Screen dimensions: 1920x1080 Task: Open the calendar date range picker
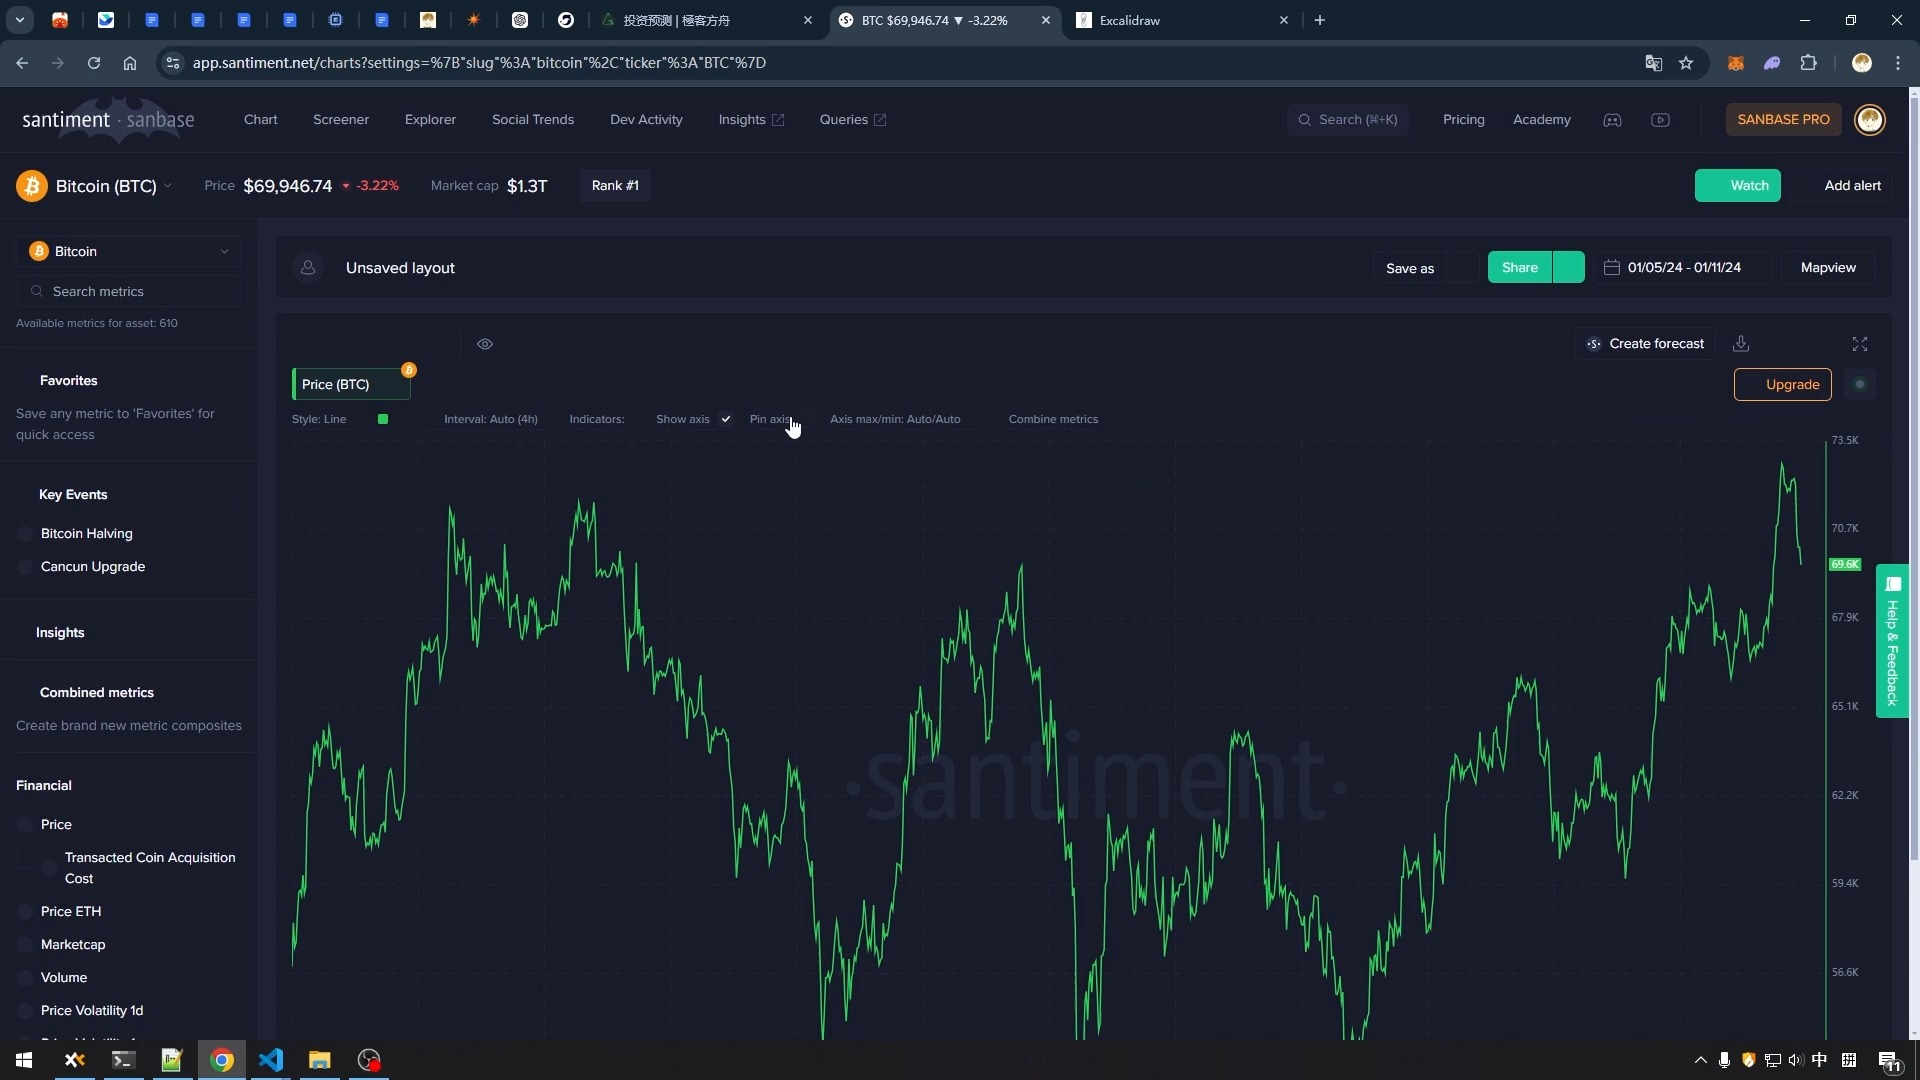tap(1683, 268)
